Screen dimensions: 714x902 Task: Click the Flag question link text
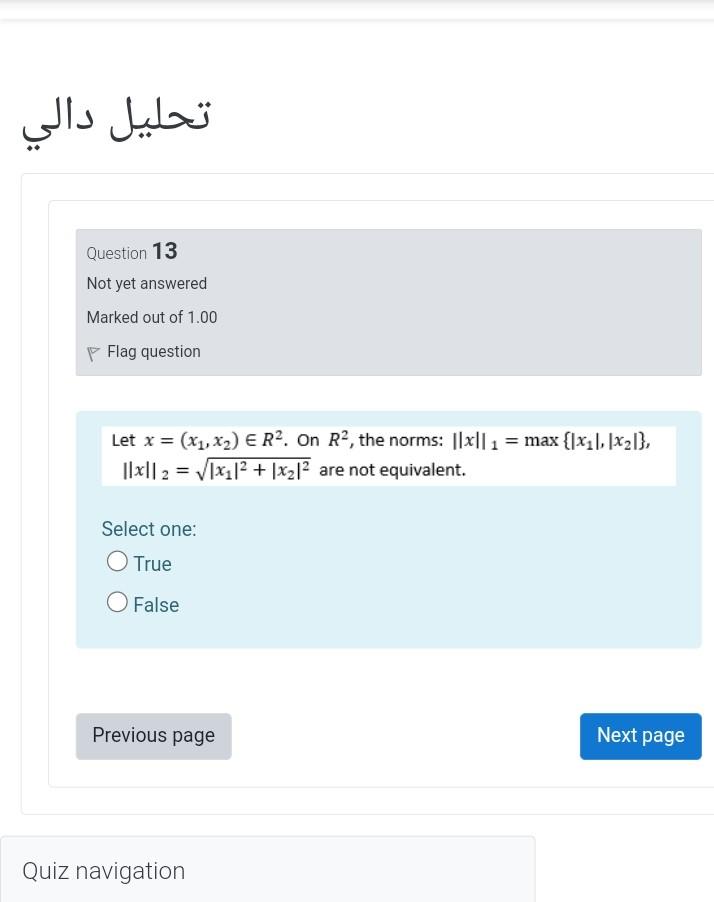point(154,351)
